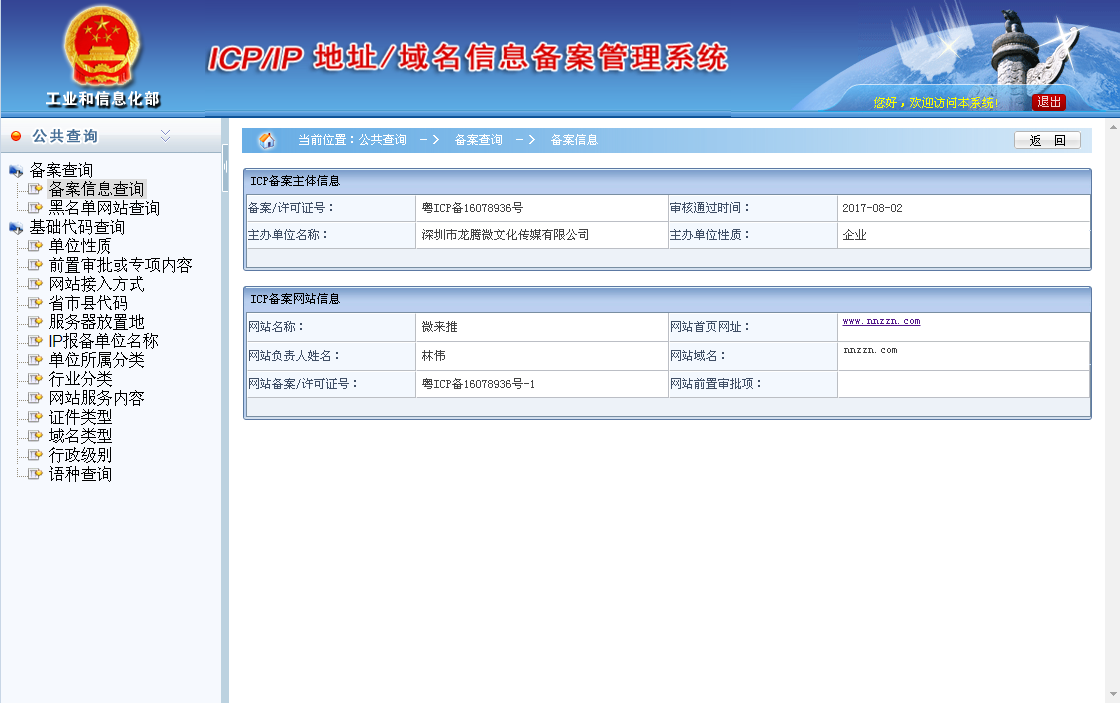Screen dimensions: 1120x703
Task: Click the red 退出 logout button
Action: click(1049, 102)
